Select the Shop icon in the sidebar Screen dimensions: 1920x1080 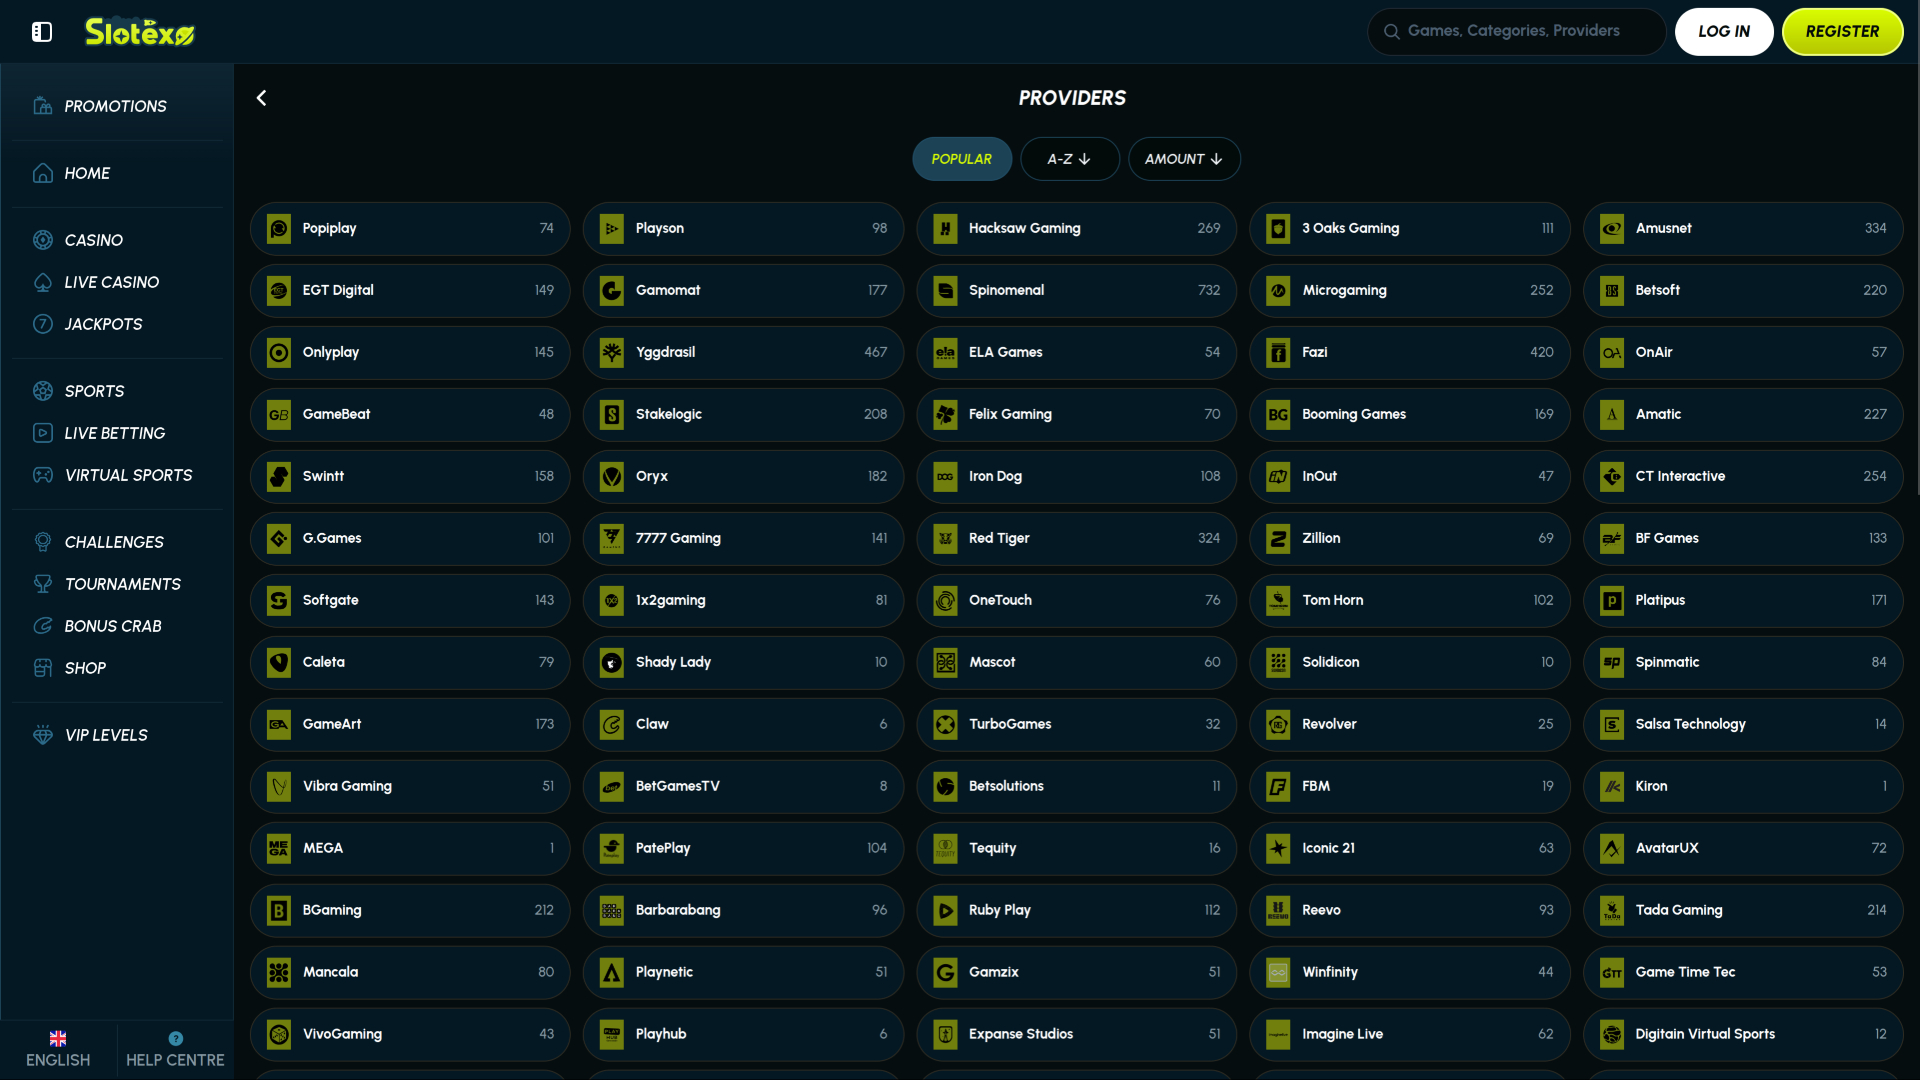[x=42, y=668]
